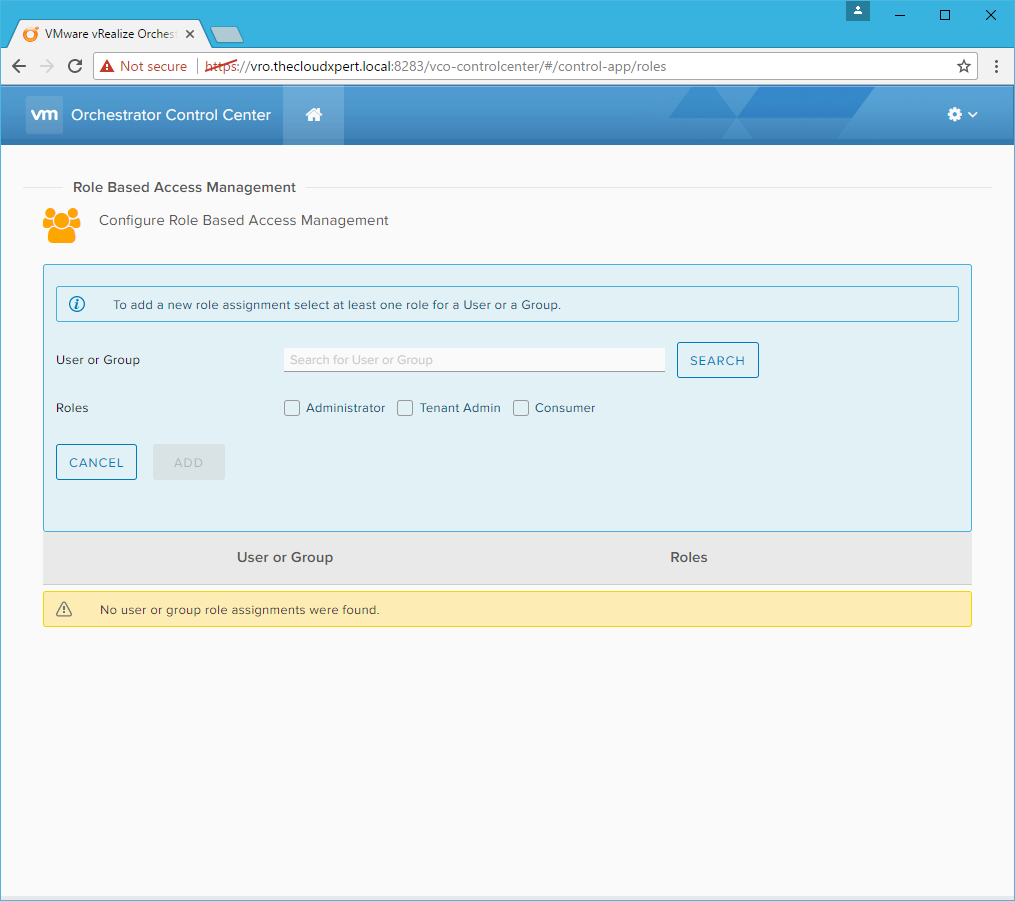Reload the page with browser refresh
This screenshot has width=1015, height=901.
tap(75, 66)
